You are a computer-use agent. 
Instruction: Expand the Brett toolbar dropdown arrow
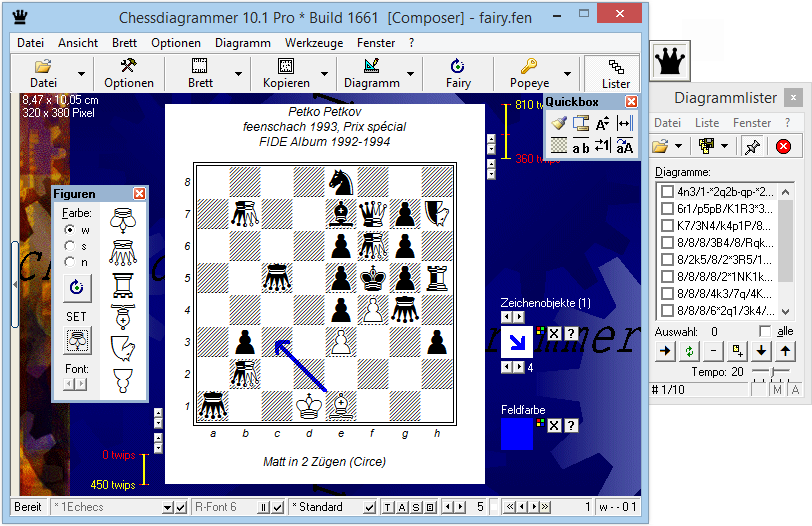pyautogui.click(x=238, y=74)
